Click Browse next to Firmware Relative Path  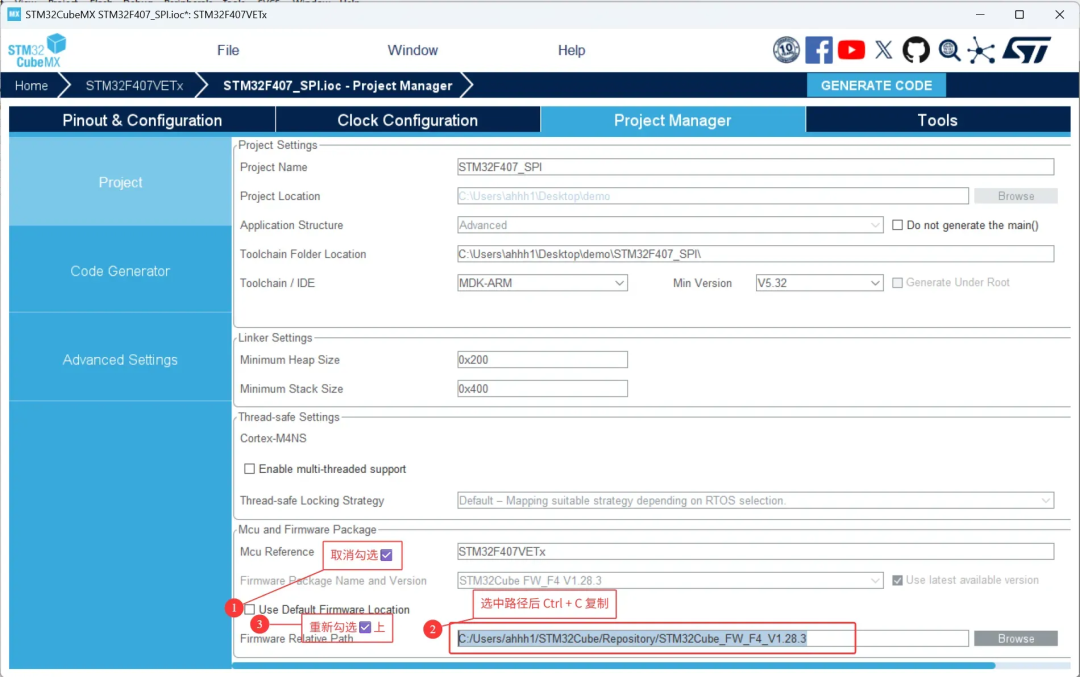click(x=1016, y=638)
